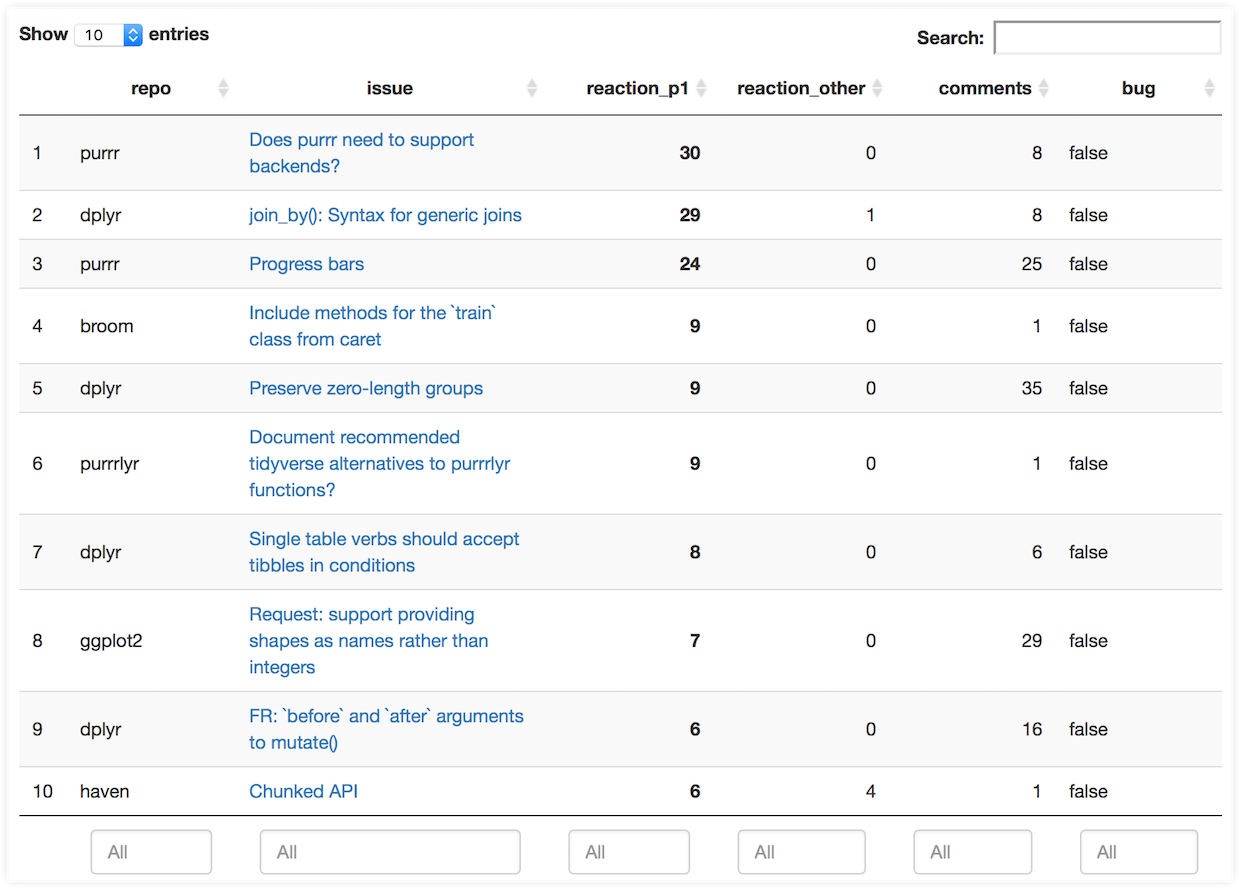This screenshot has width=1240, height=889.
Task: Click the comments column filter field
Action: 973,852
